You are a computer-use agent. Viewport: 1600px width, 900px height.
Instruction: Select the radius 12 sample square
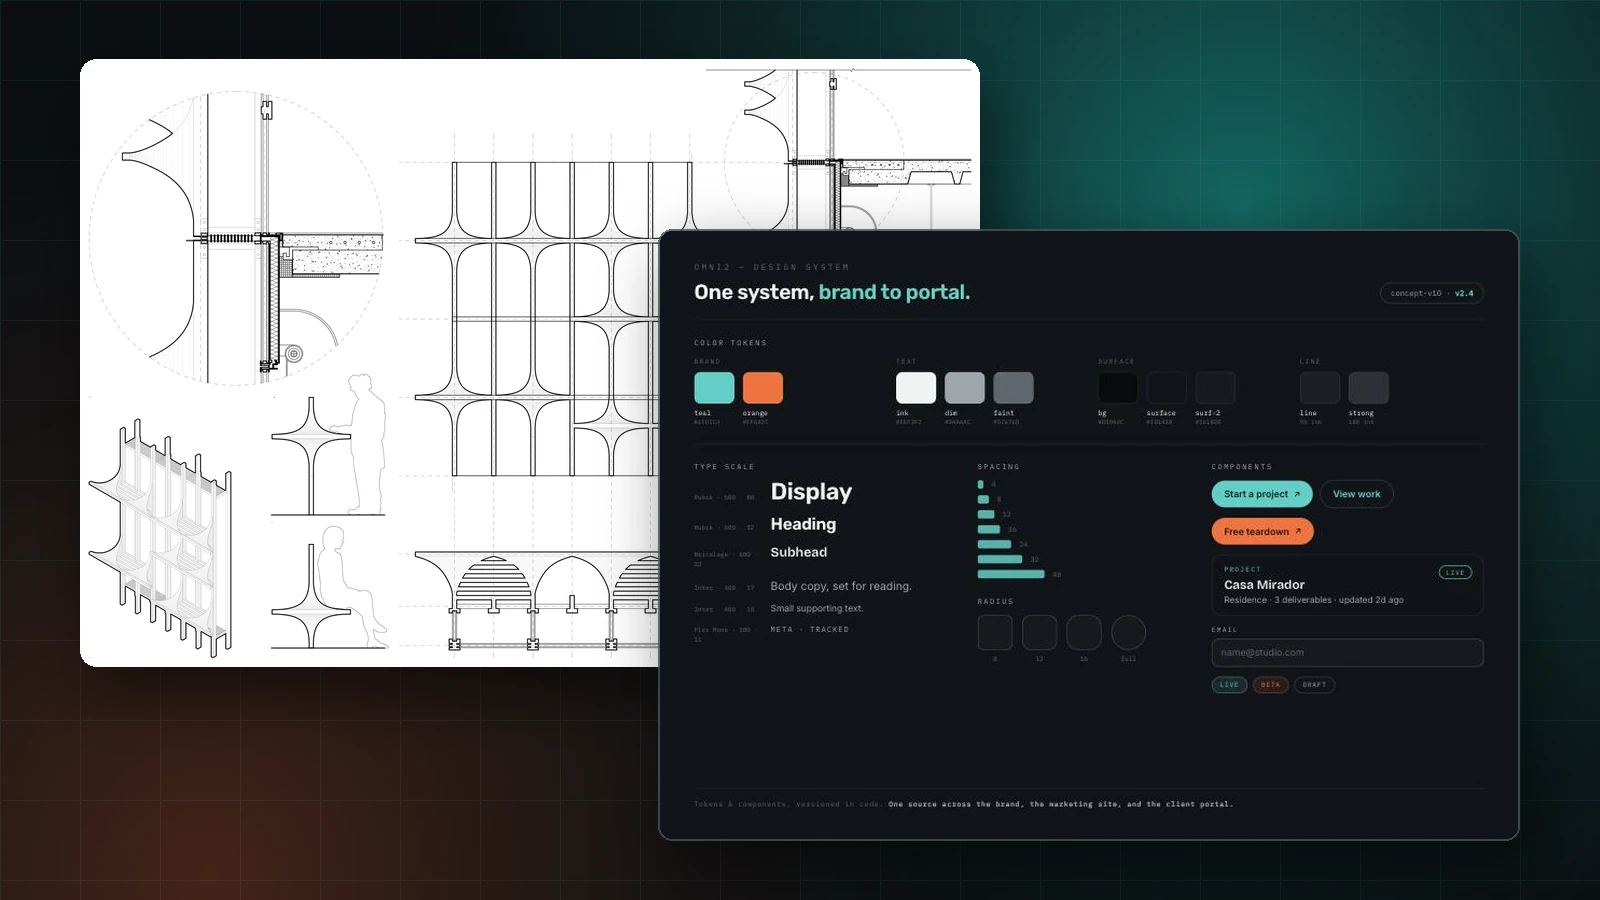pyautogui.click(x=1039, y=632)
